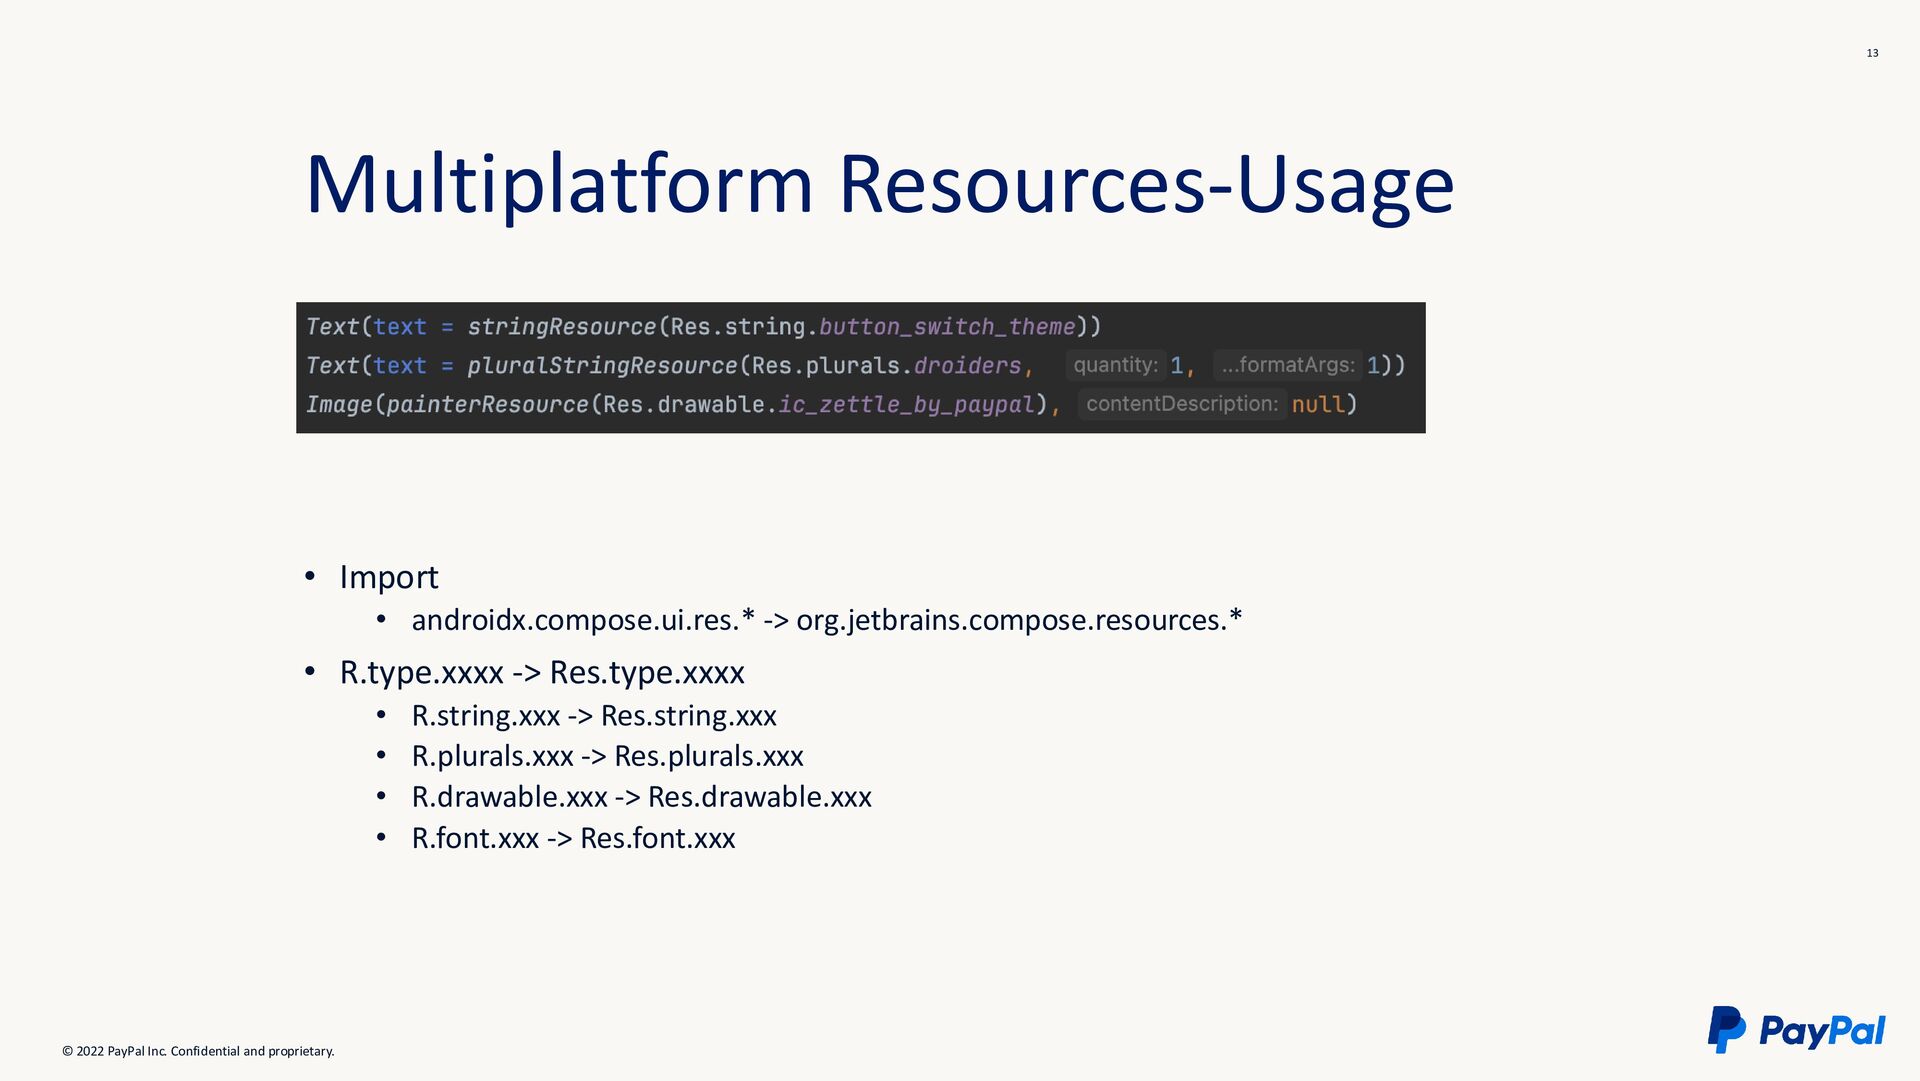
Task: Click the ic_zettle_by_paypal identifier in code
Action: 906,405
